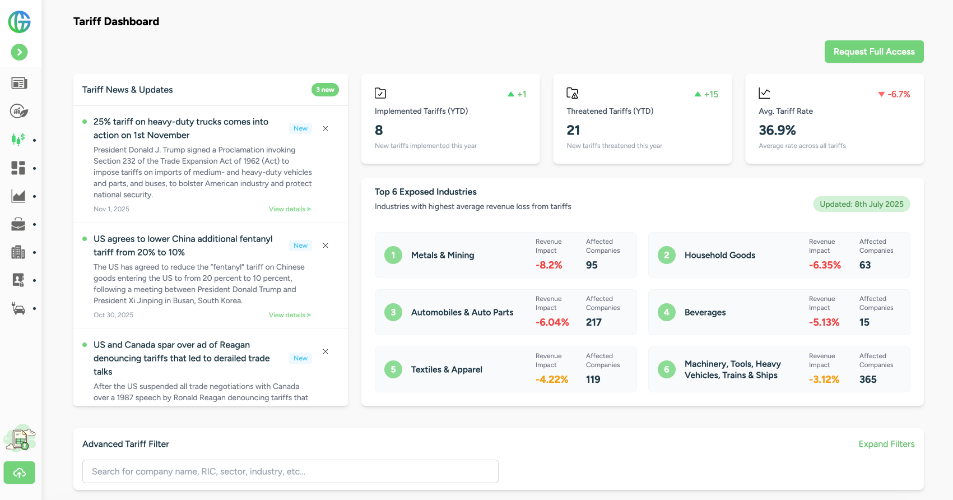This screenshot has height=500, width=953.
Task: Click the average tariff rate value 36.9%
Action: click(x=777, y=130)
